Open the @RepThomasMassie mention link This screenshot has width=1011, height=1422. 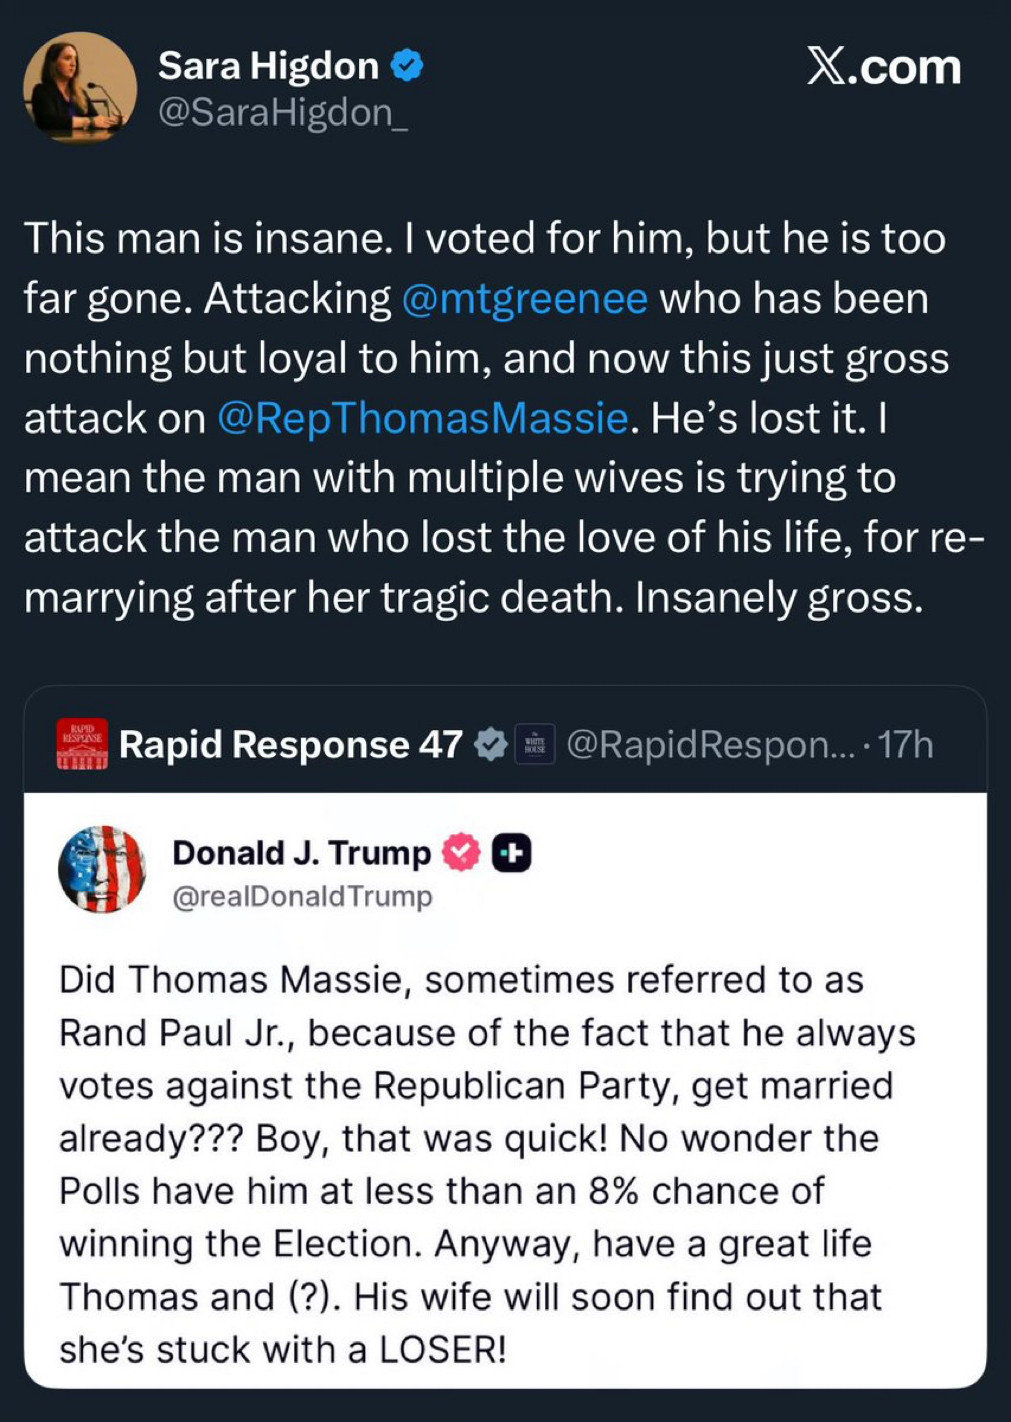pyautogui.click(x=423, y=418)
